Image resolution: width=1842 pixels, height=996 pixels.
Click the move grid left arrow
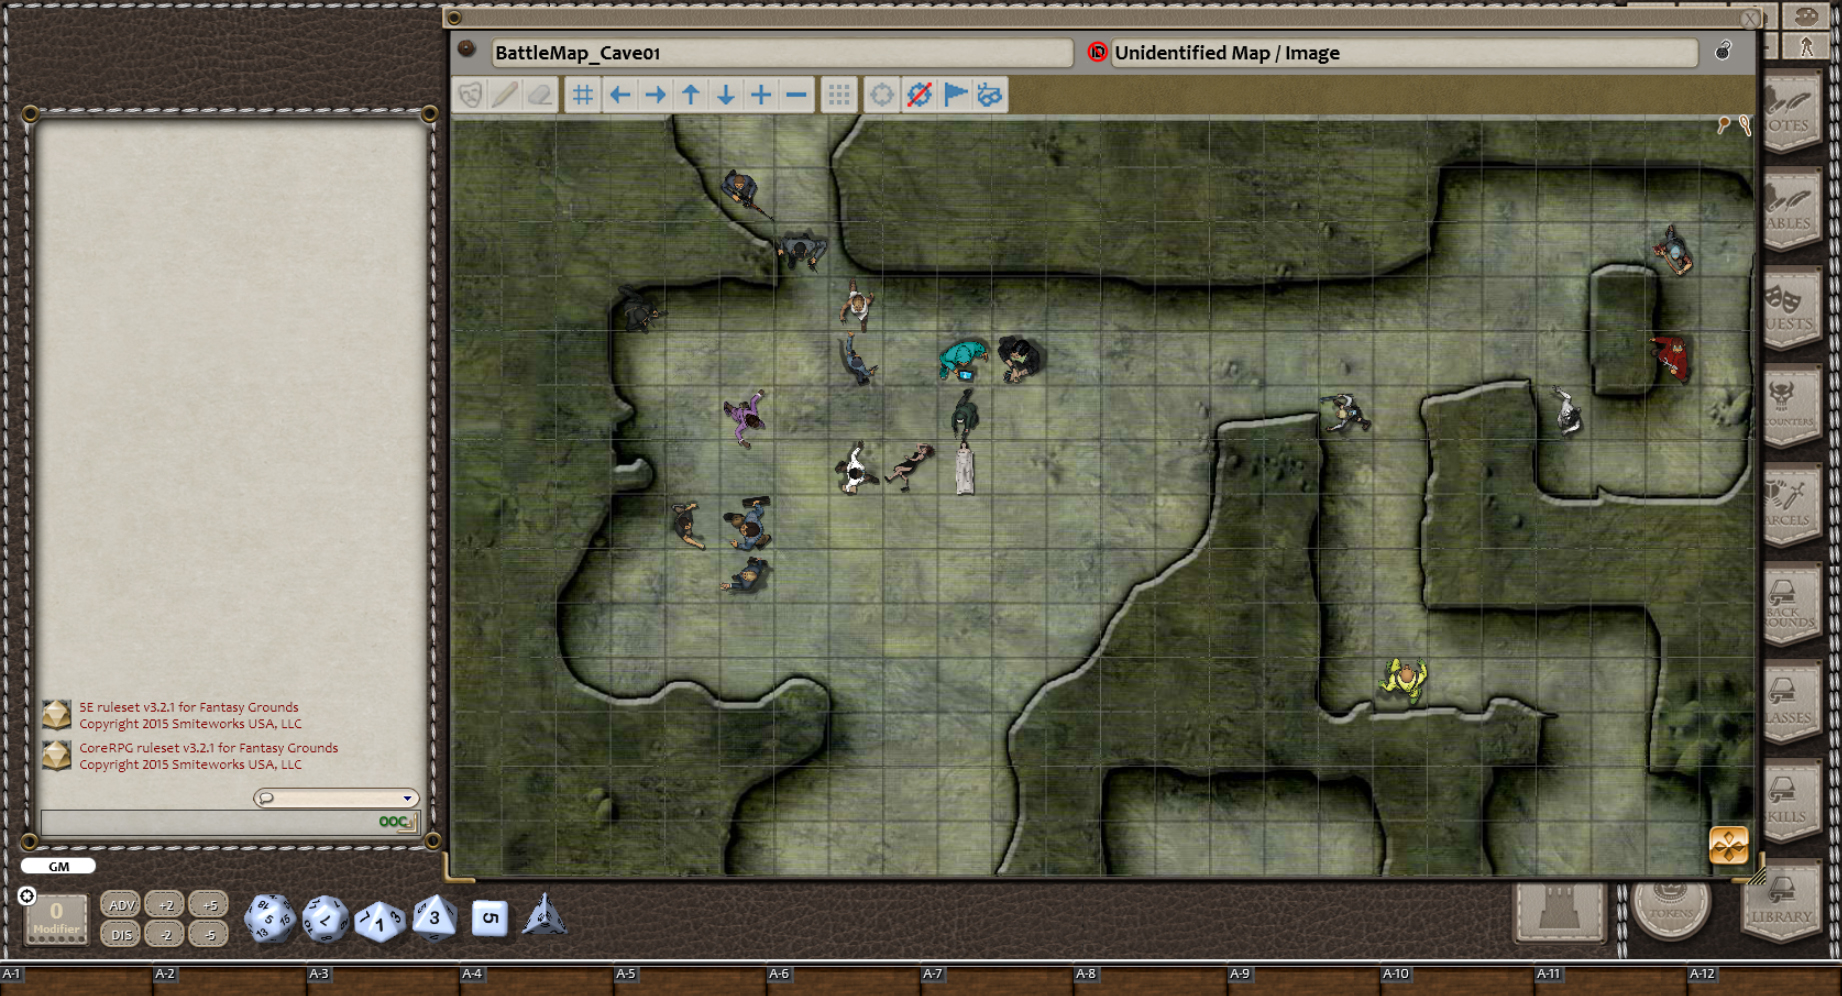click(620, 95)
